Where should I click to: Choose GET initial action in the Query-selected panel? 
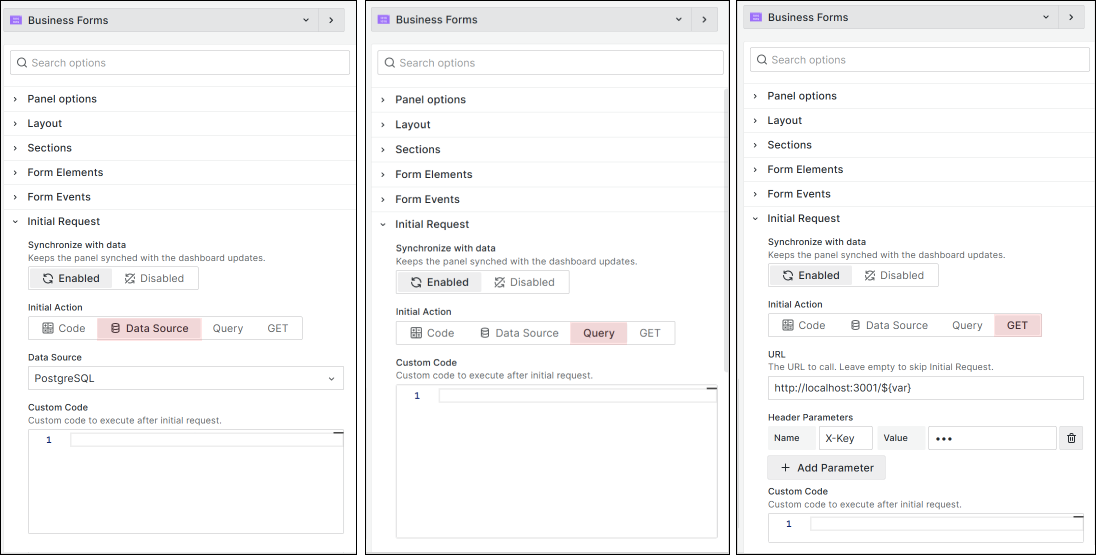pyautogui.click(x=650, y=333)
